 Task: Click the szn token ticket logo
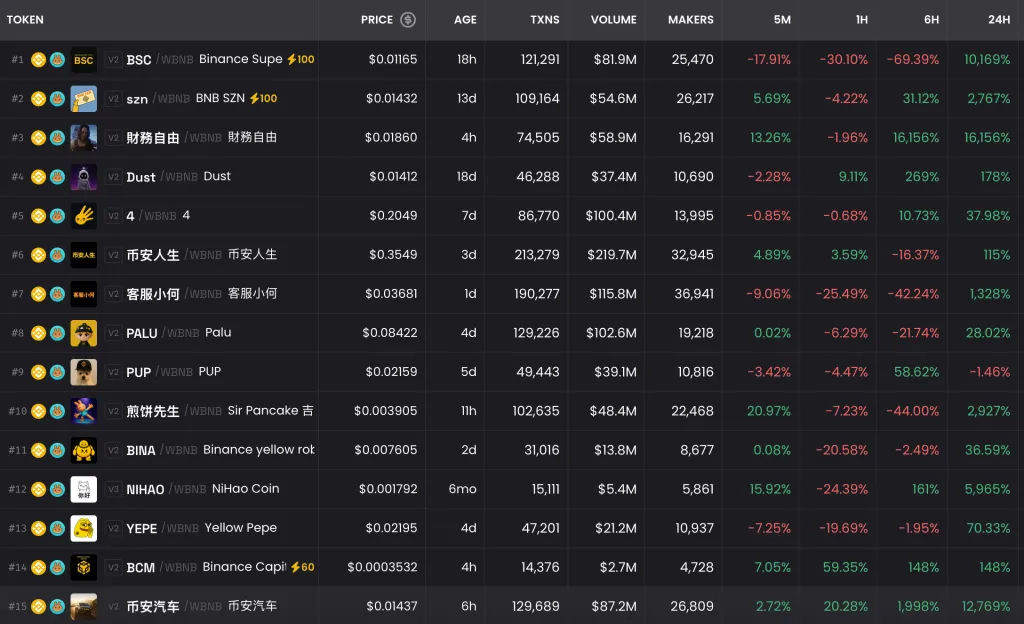(x=84, y=99)
